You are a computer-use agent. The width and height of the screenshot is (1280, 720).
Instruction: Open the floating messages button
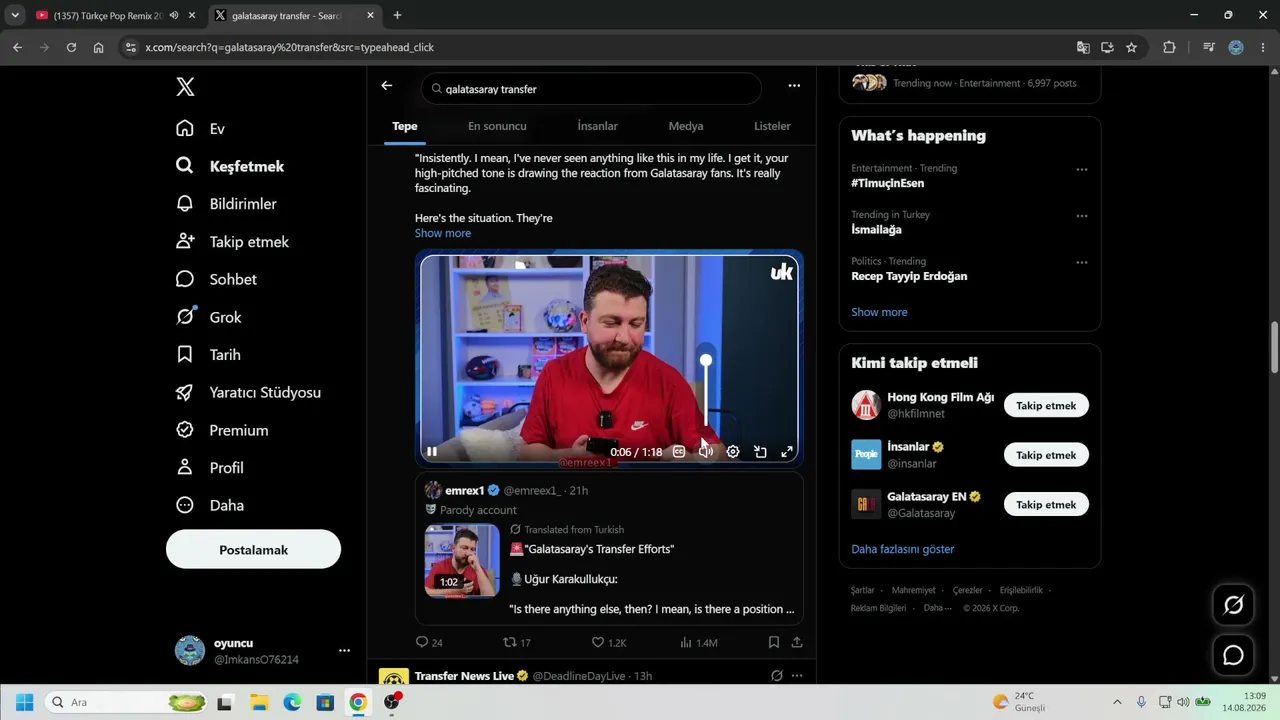pos(1233,655)
